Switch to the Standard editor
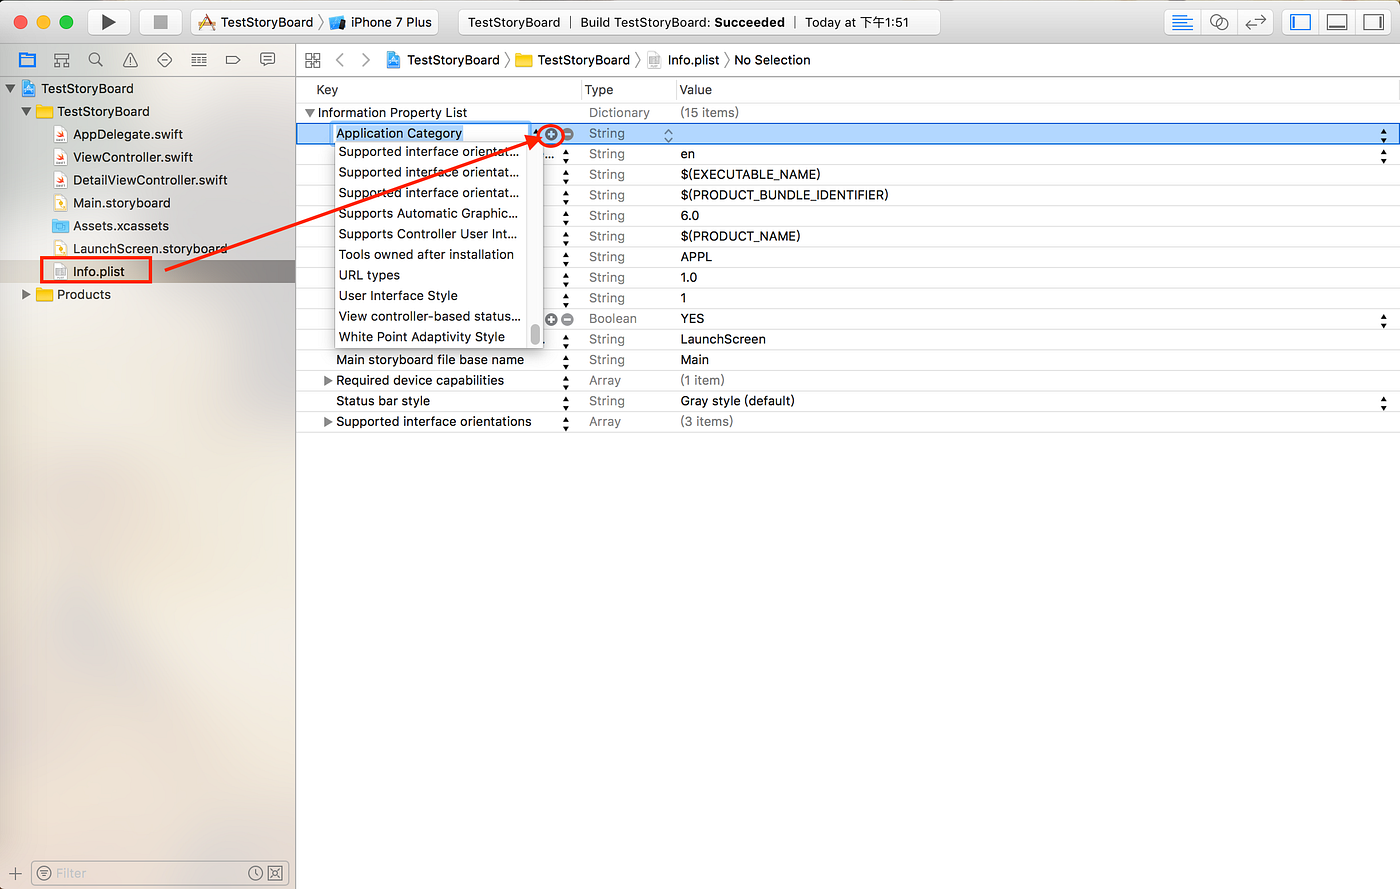This screenshot has height=889, width=1400. click(1182, 22)
